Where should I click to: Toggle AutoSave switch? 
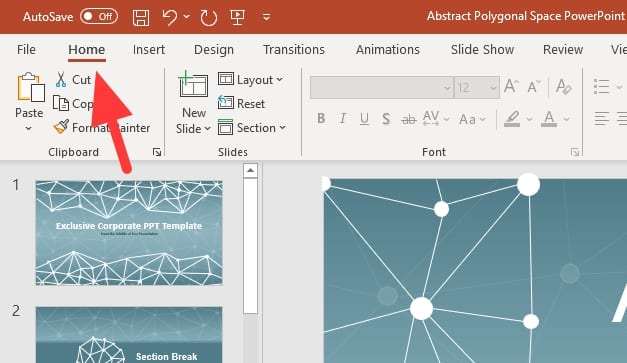99,17
